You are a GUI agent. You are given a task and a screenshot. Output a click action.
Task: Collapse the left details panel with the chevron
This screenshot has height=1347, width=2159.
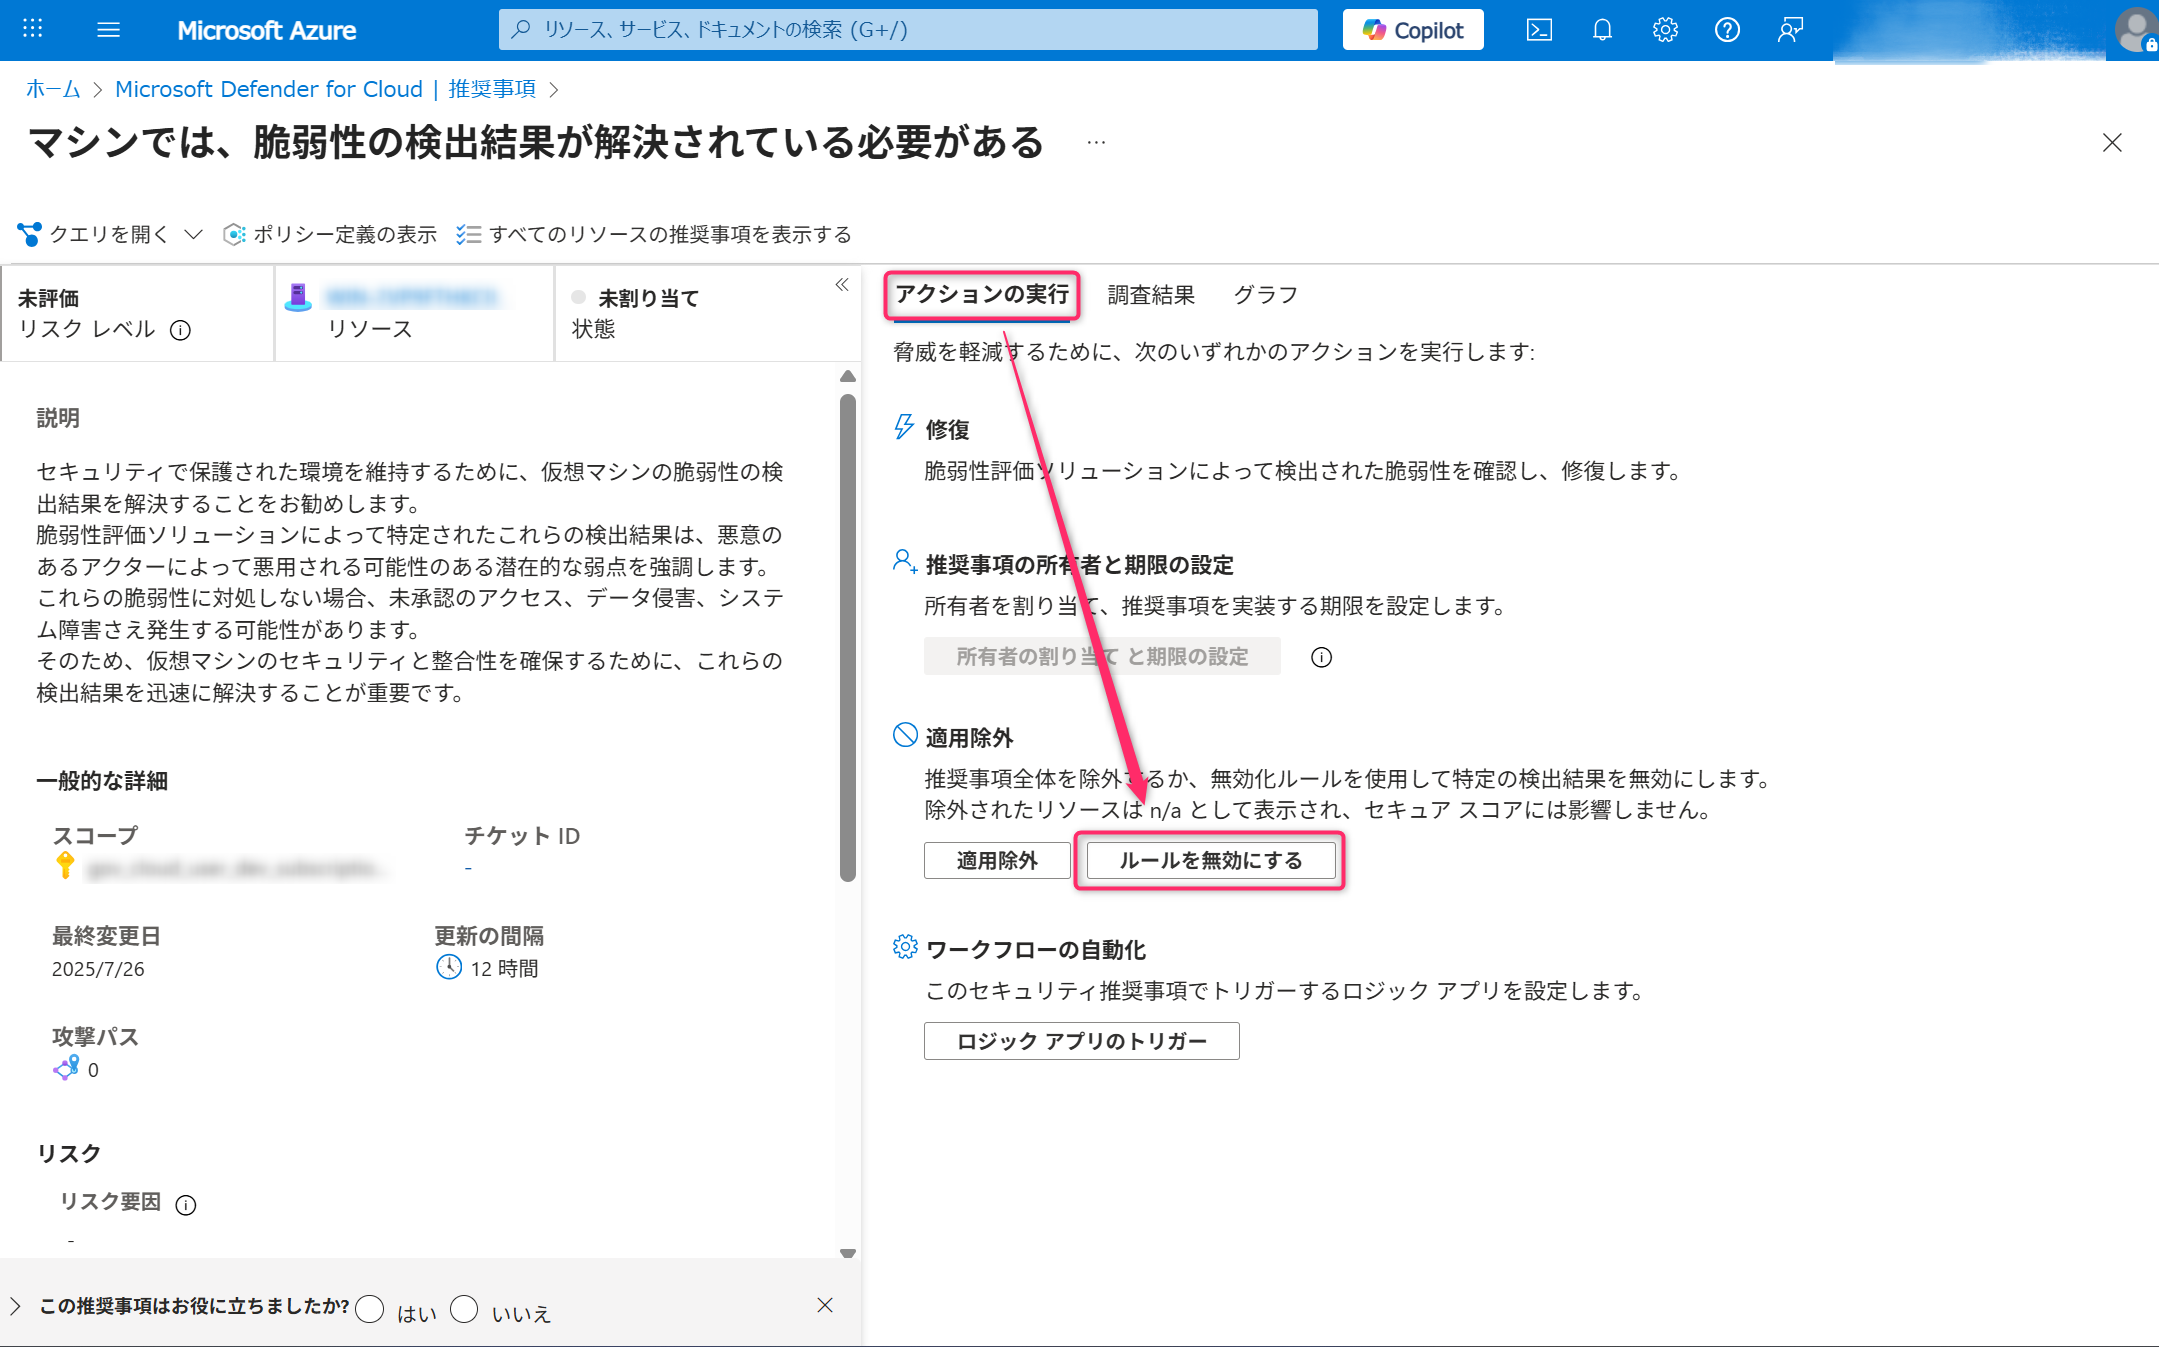point(843,285)
